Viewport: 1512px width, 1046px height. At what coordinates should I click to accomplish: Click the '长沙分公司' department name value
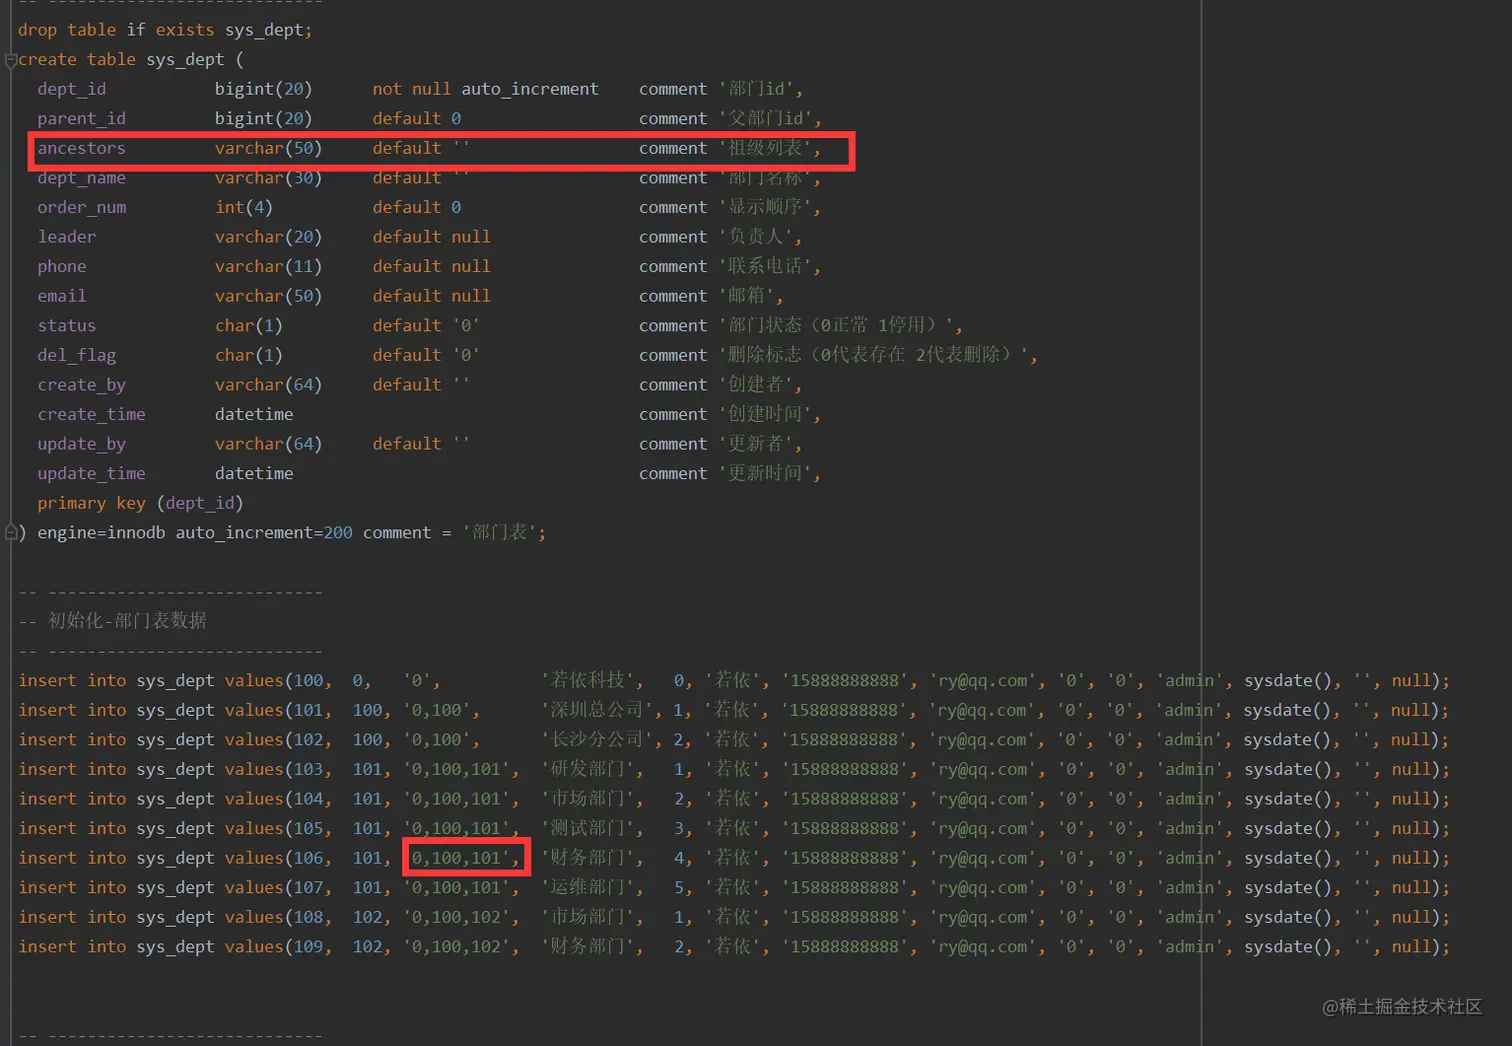[x=597, y=740]
